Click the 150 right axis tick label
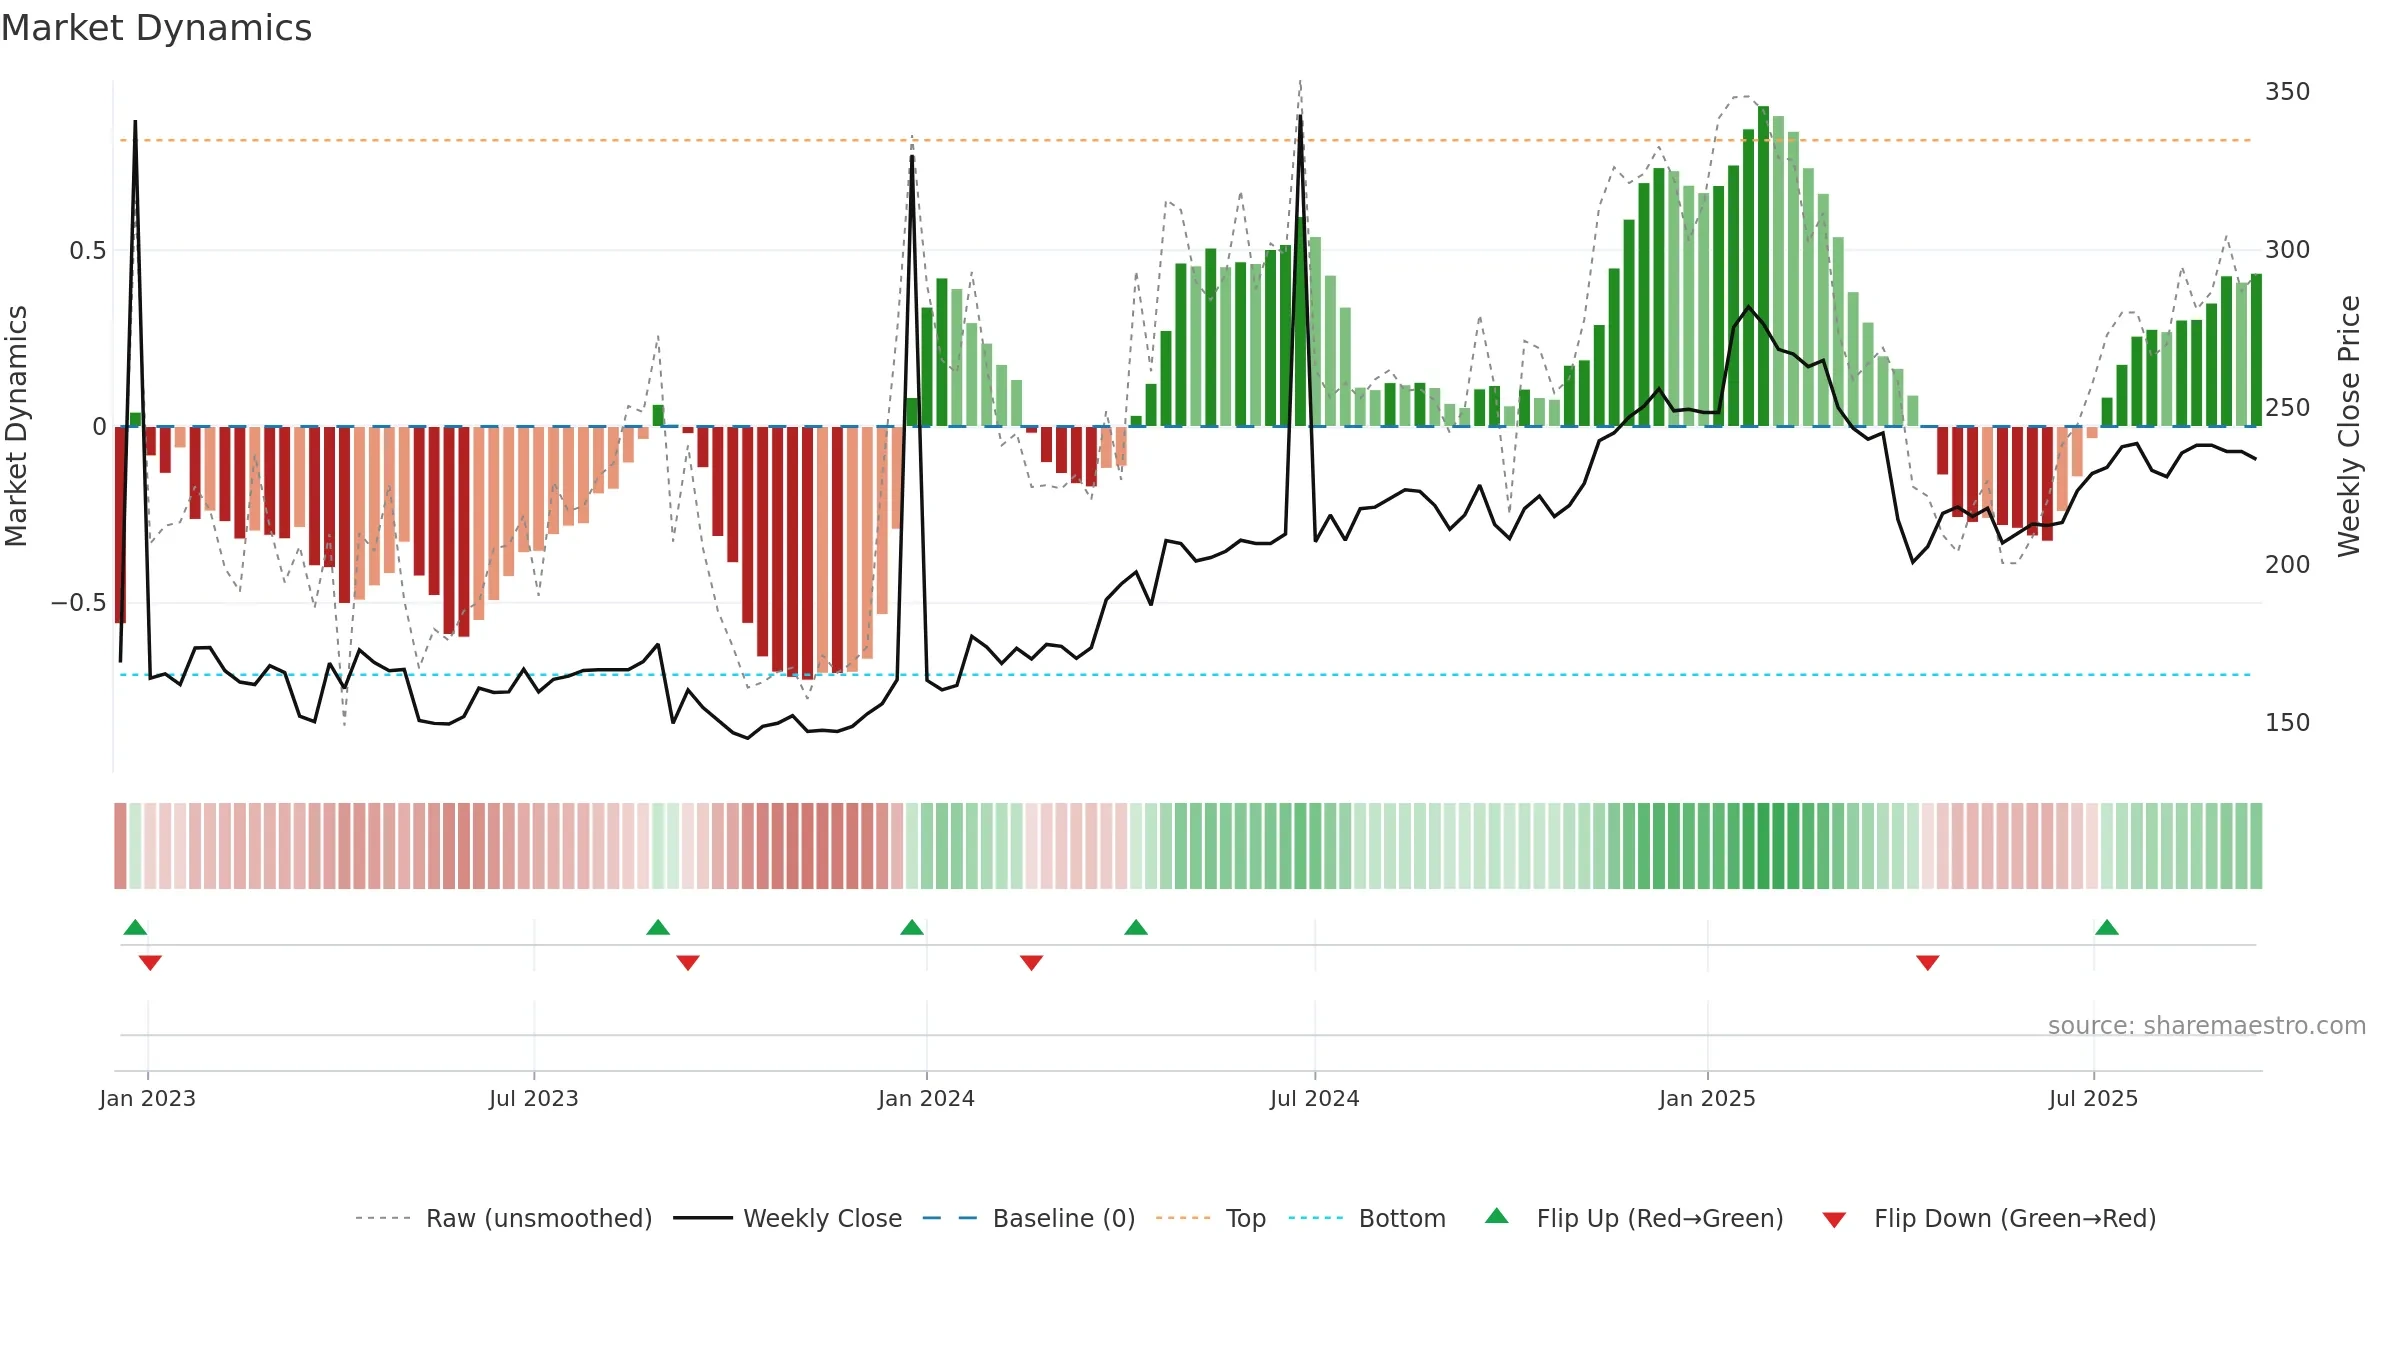The width and height of the screenshot is (2400, 1350). (x=2288, y=723)
